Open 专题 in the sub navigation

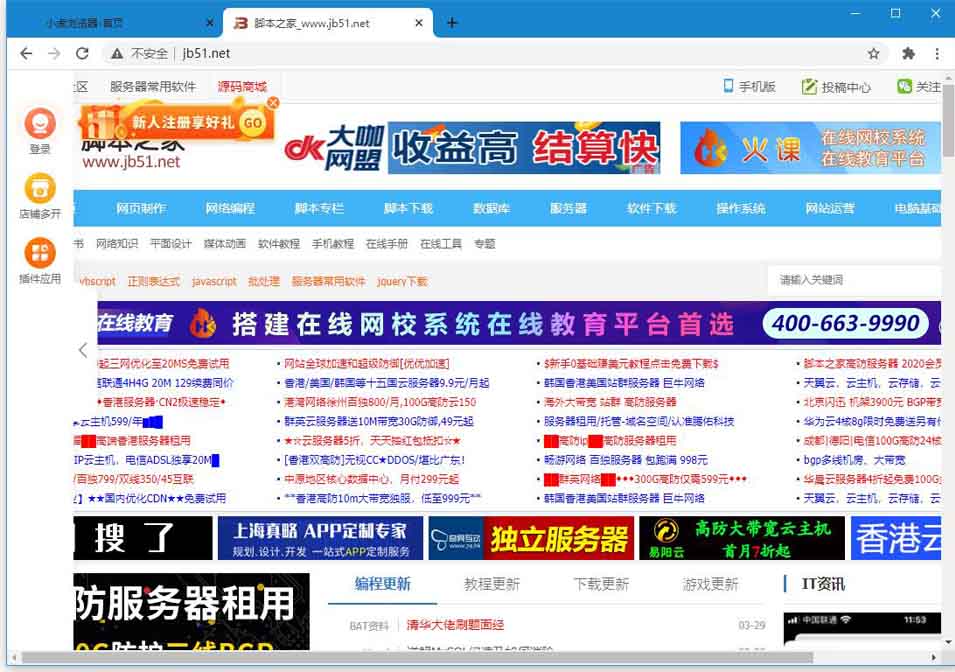485,244
